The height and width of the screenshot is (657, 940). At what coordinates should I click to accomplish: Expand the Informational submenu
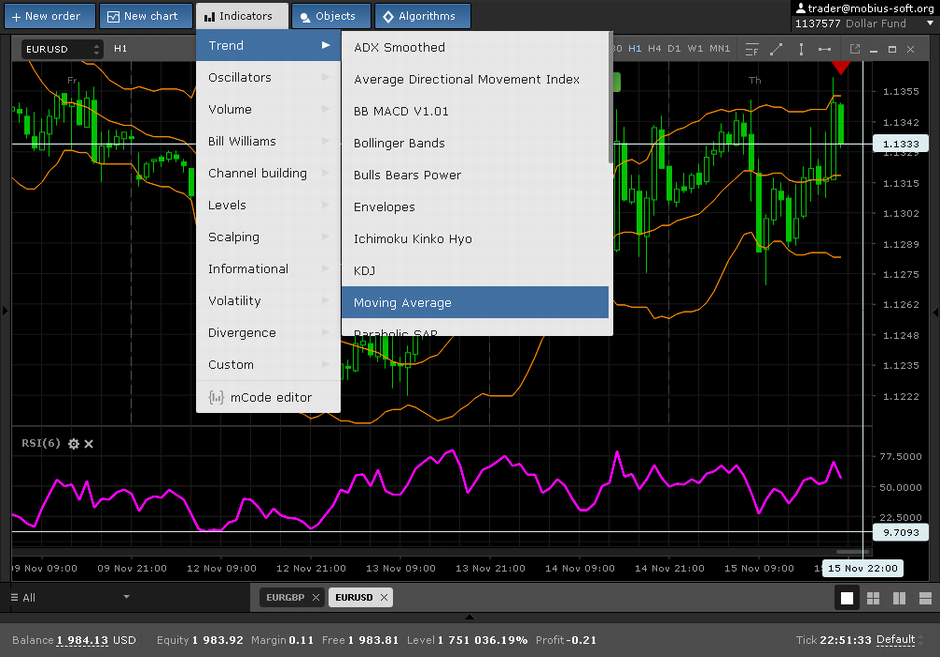coord(268,269)
